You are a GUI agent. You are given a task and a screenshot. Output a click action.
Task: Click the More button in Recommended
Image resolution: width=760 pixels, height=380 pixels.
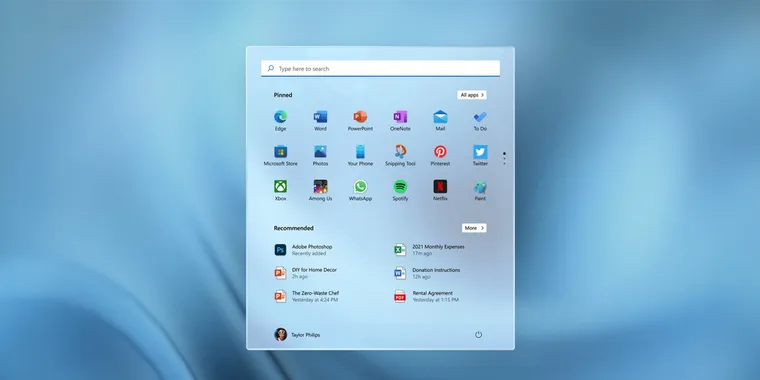click(x=474, y=228)
